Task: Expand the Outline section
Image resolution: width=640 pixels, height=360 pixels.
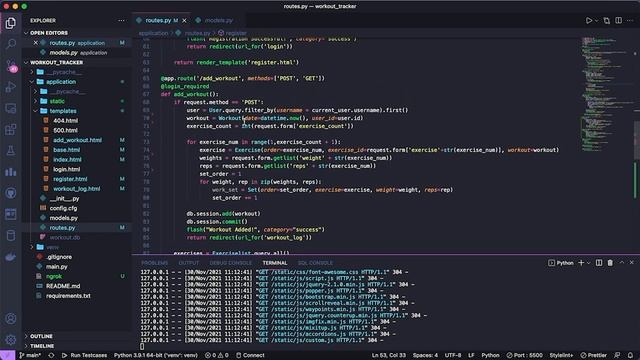Action: pos(26,336)
